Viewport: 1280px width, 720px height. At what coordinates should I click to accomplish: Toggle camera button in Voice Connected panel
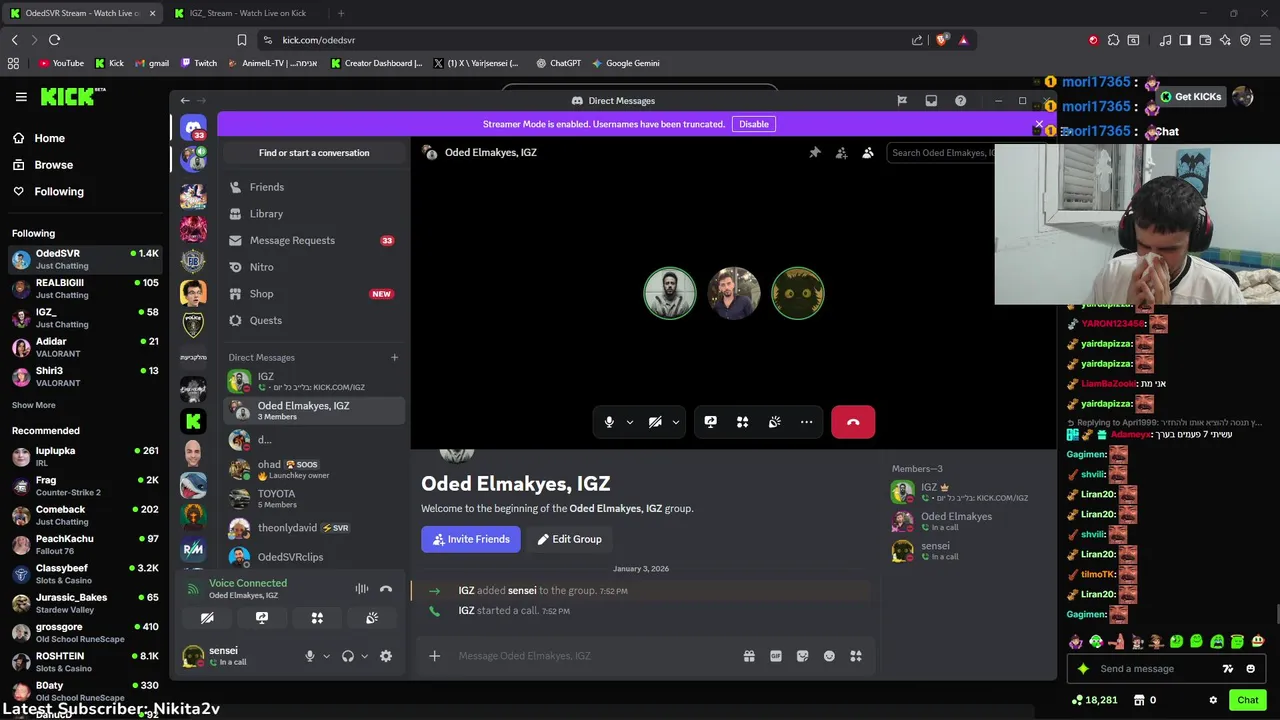pos(207,618)
